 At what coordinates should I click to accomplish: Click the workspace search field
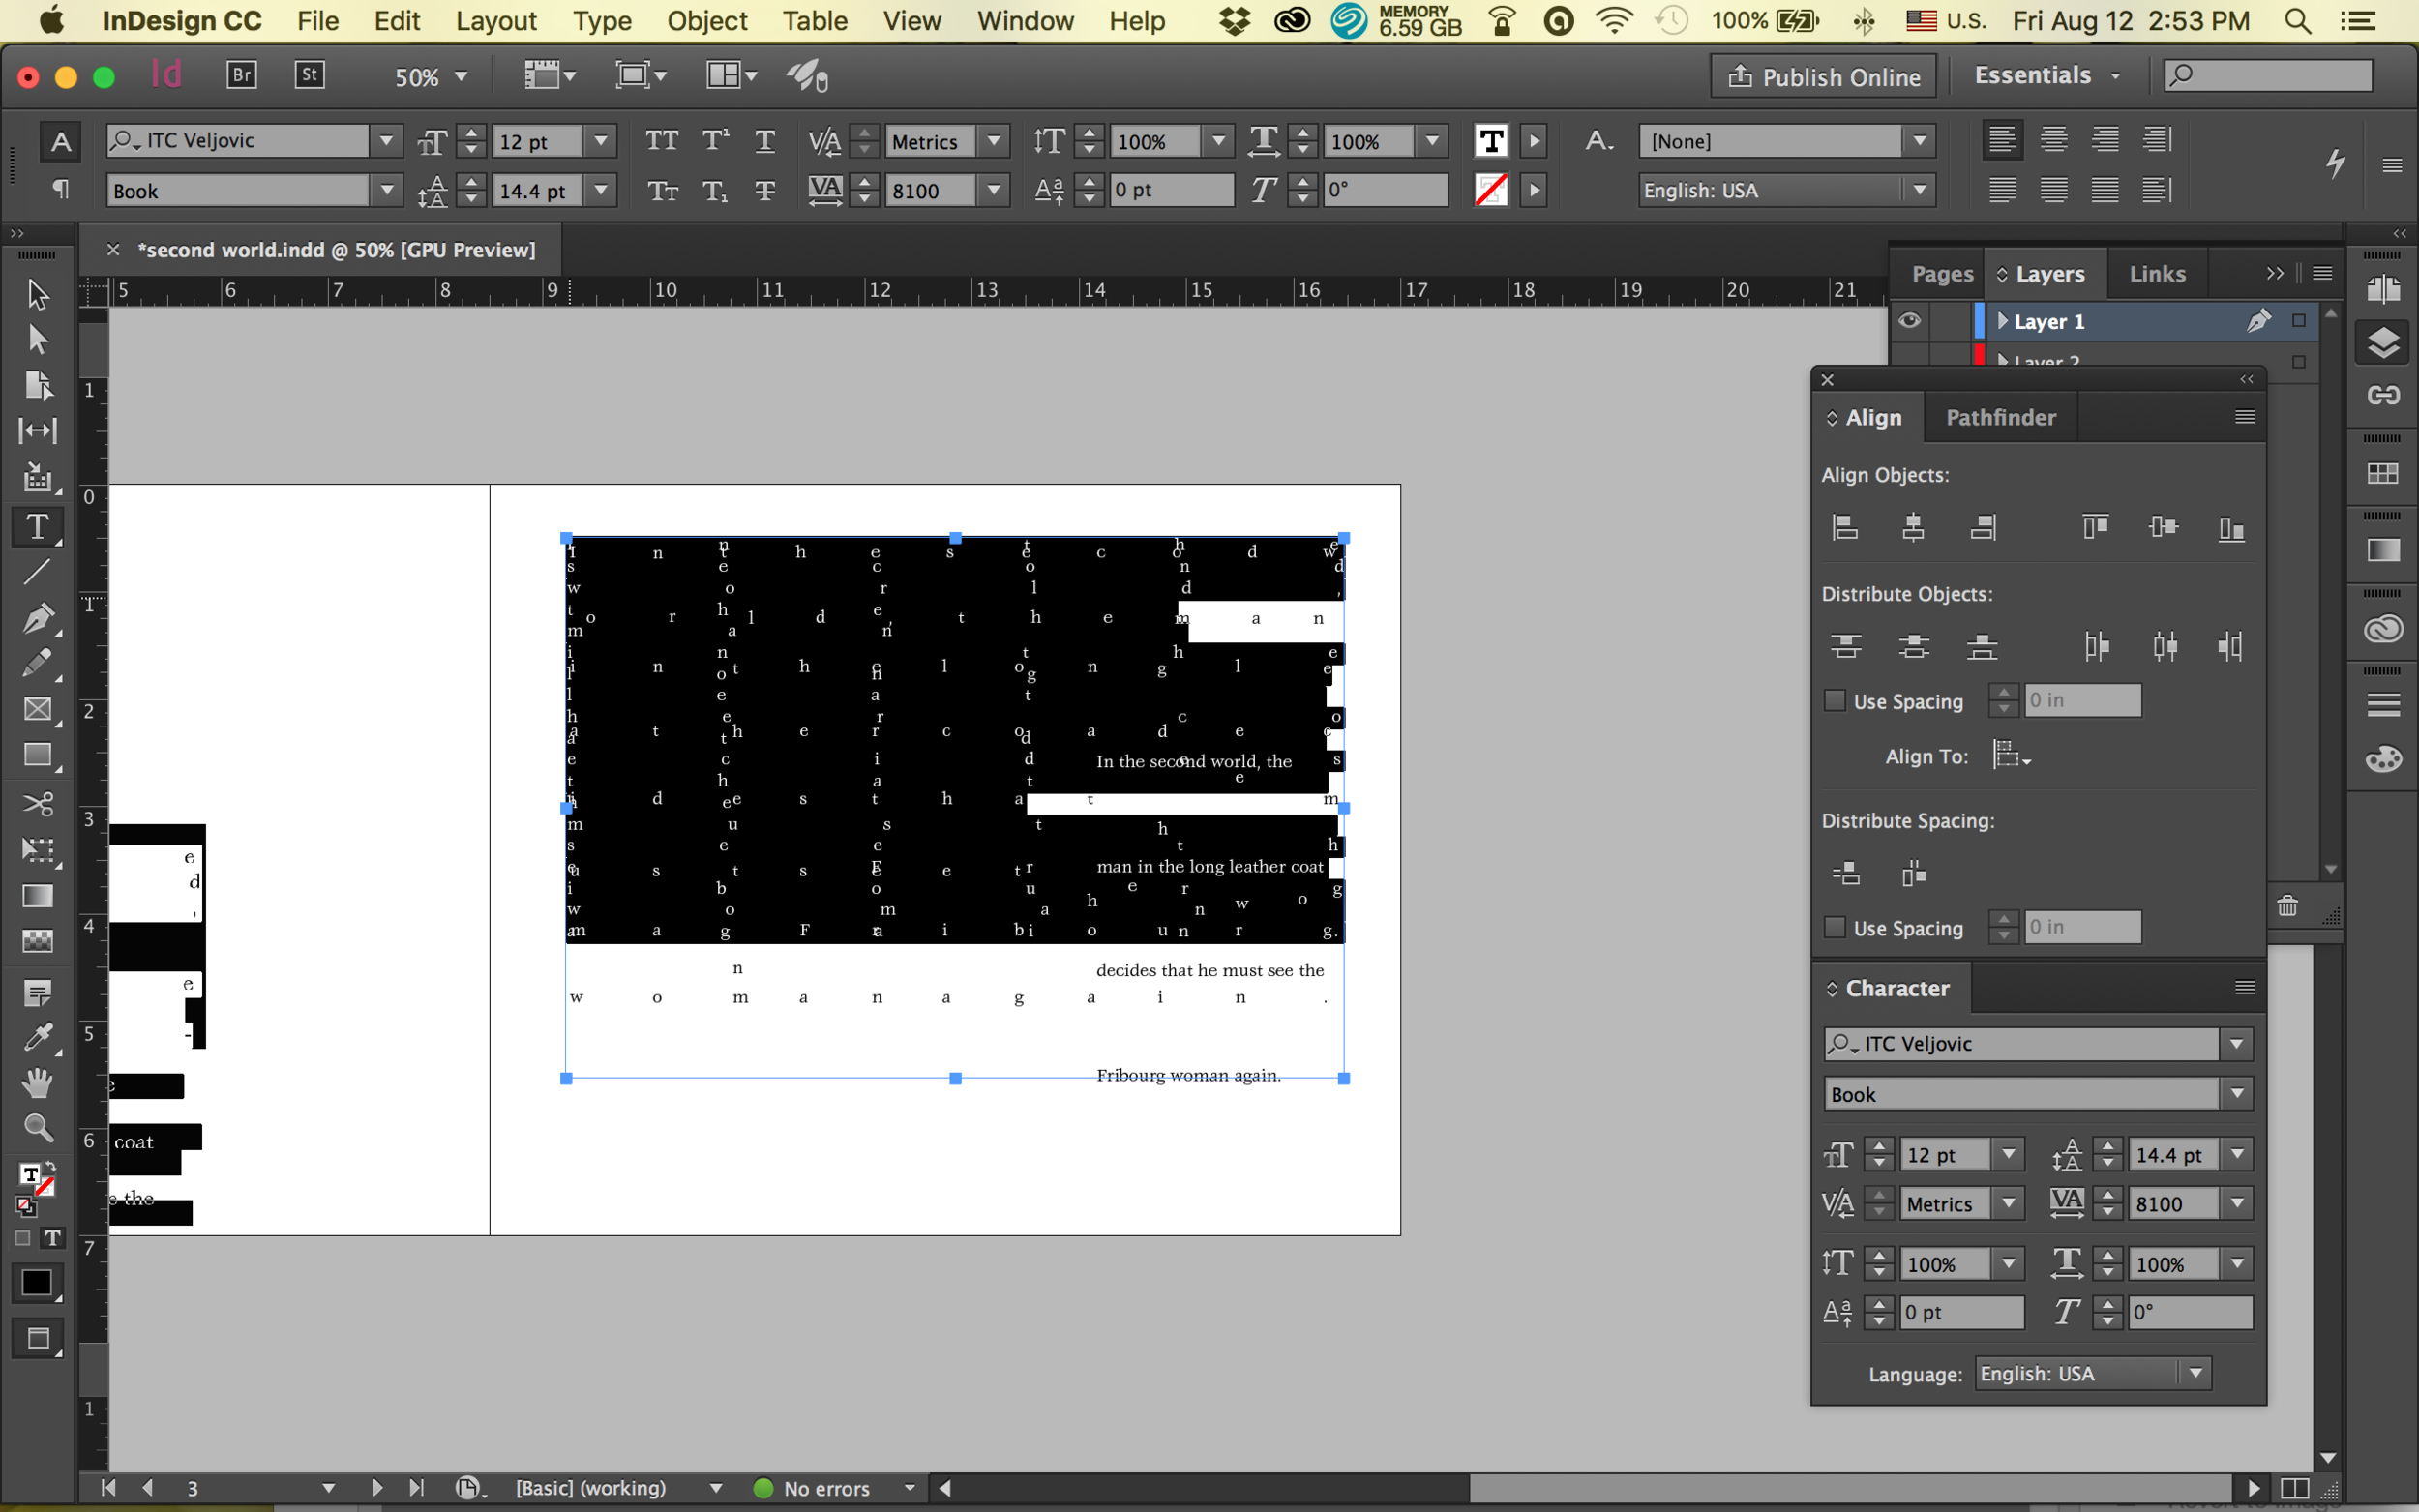pos(2268,75)
